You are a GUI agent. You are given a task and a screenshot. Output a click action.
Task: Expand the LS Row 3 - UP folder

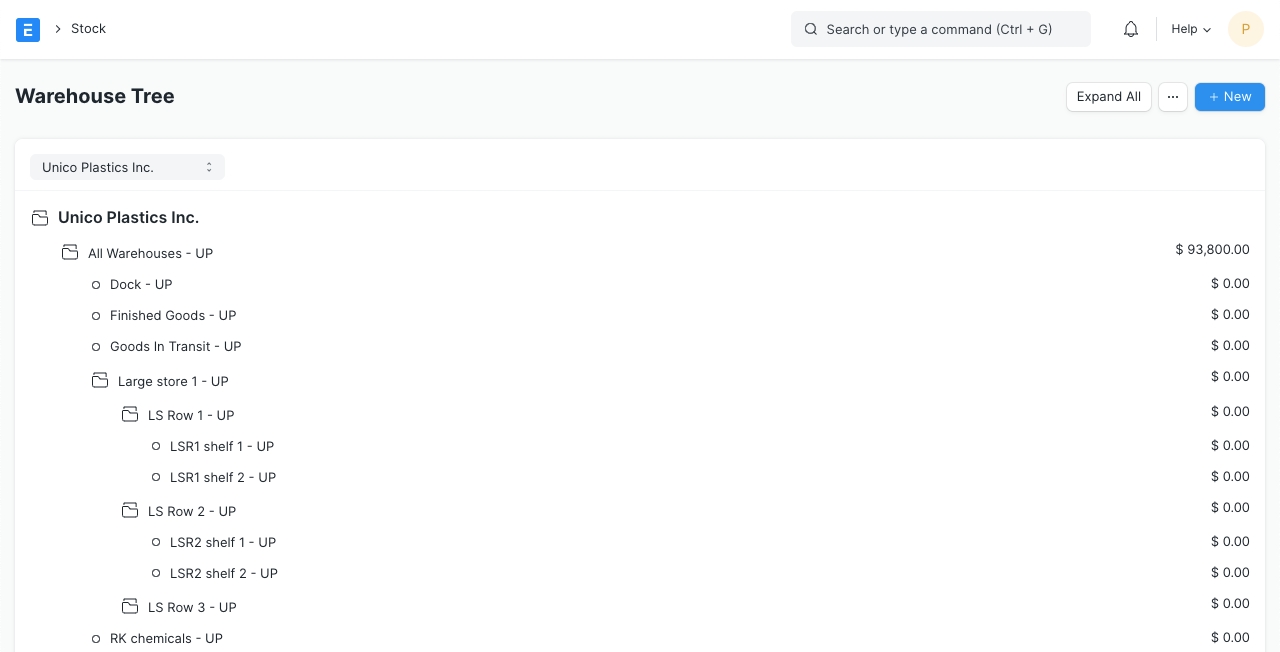(130, 607)
